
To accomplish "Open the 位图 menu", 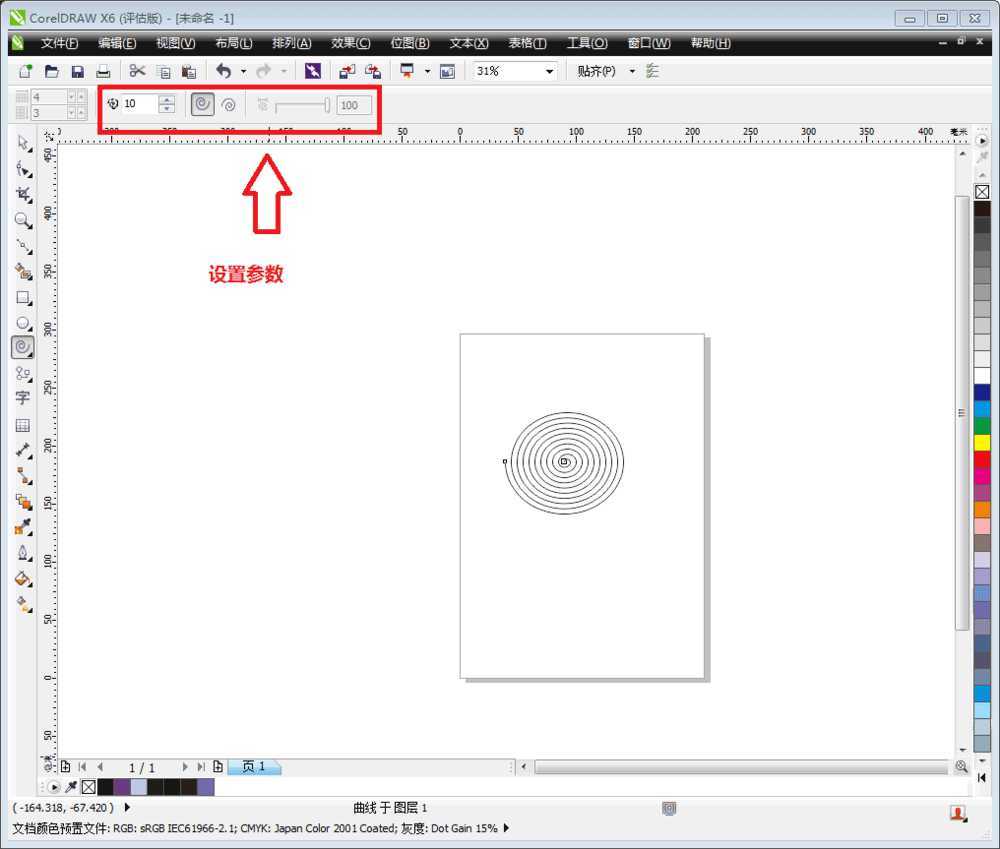I will pyautogui.click(x=409, y=43).
